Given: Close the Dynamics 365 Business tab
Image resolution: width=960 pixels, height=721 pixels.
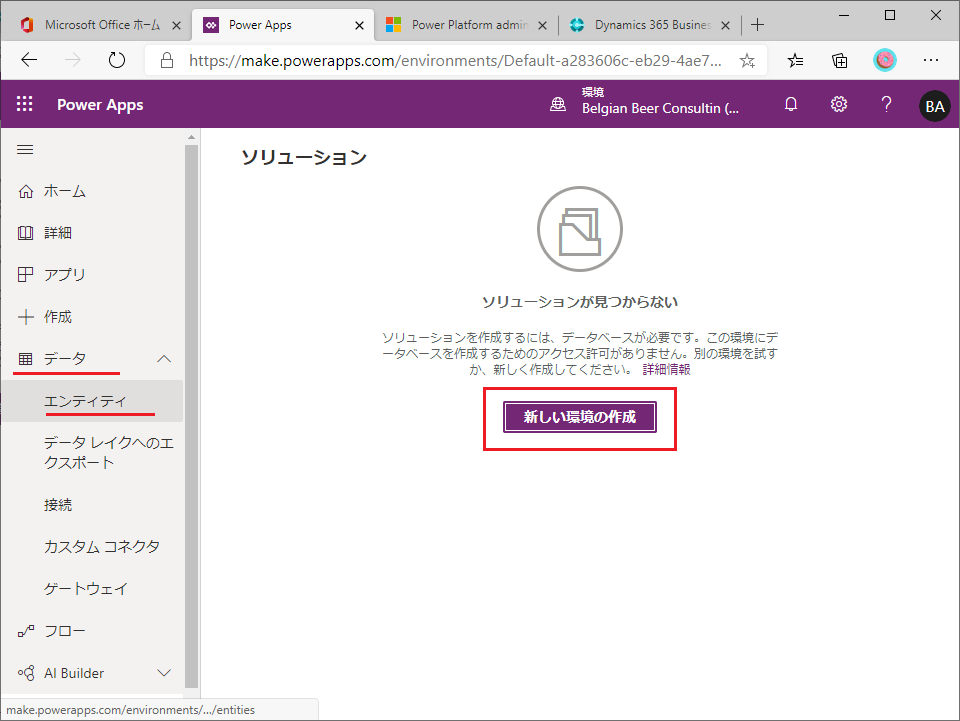Looking at the screenshot, I should click(x=726, y=25).
